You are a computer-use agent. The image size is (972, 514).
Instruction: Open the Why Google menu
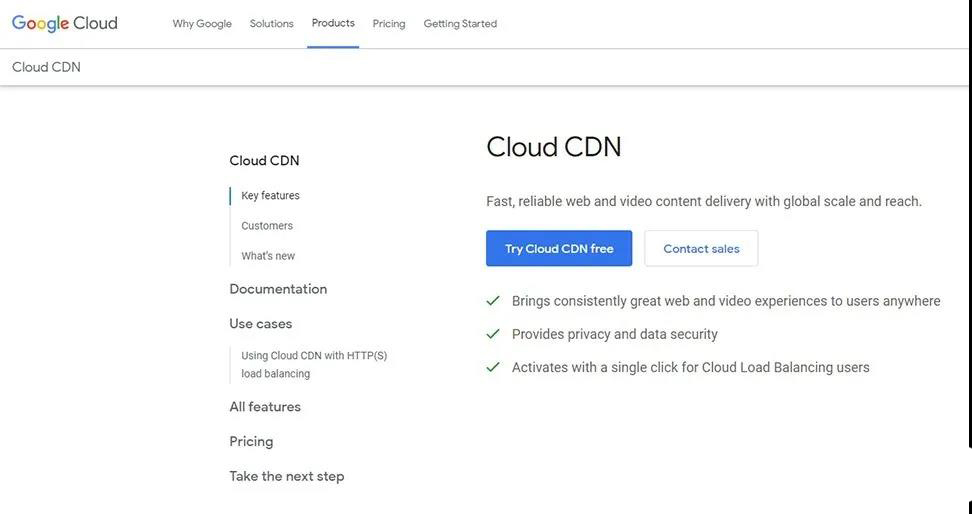[202, 24]
